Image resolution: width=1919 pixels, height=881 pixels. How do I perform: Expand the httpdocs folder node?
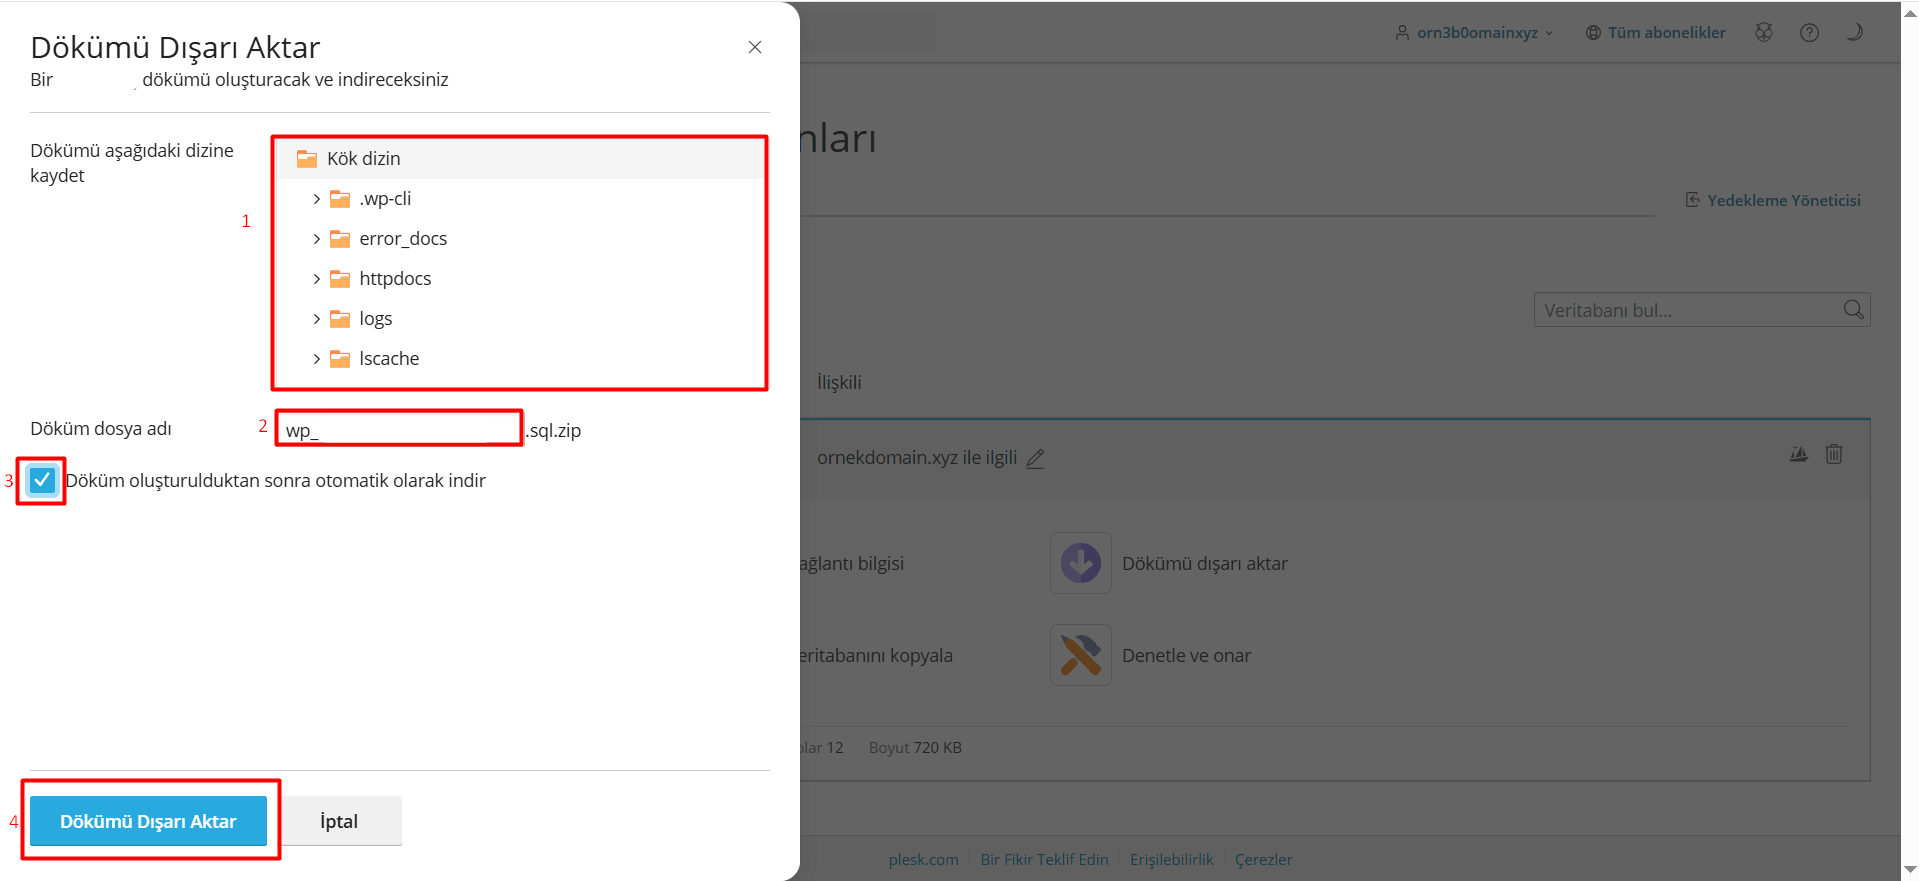click(x=317, y=279)
